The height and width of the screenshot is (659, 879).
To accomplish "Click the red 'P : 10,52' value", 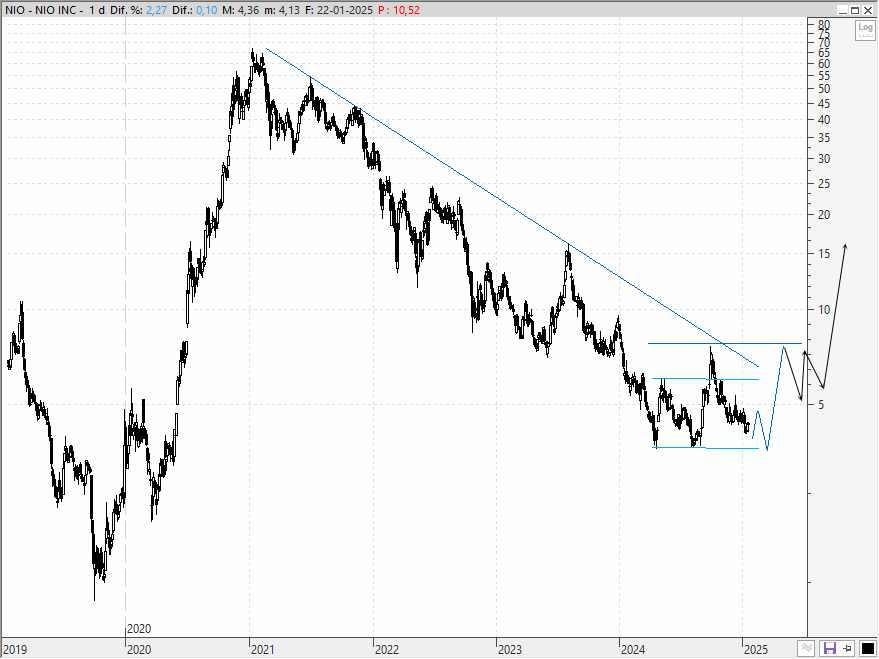I will pyautogui.click(x=399, y=10).
